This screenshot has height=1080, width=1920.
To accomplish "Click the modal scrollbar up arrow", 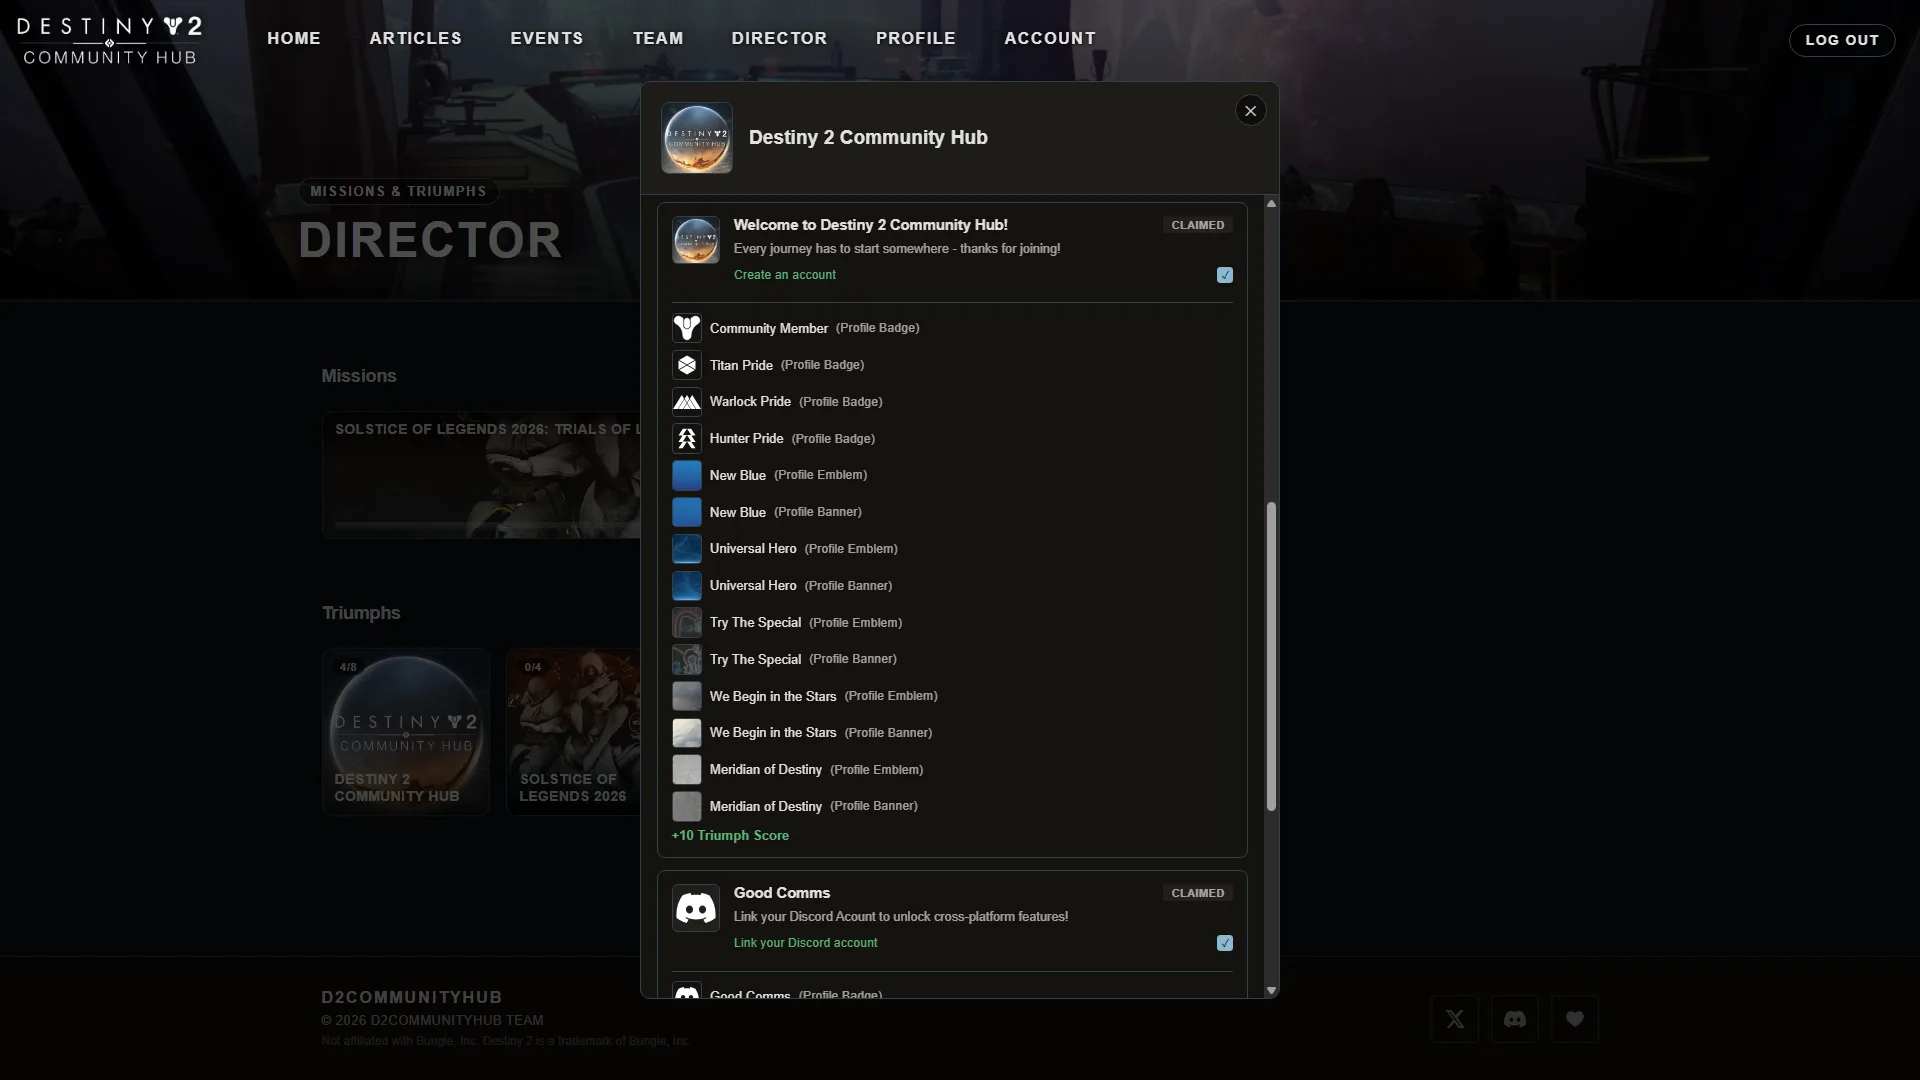I will (x=1271, y=203).
